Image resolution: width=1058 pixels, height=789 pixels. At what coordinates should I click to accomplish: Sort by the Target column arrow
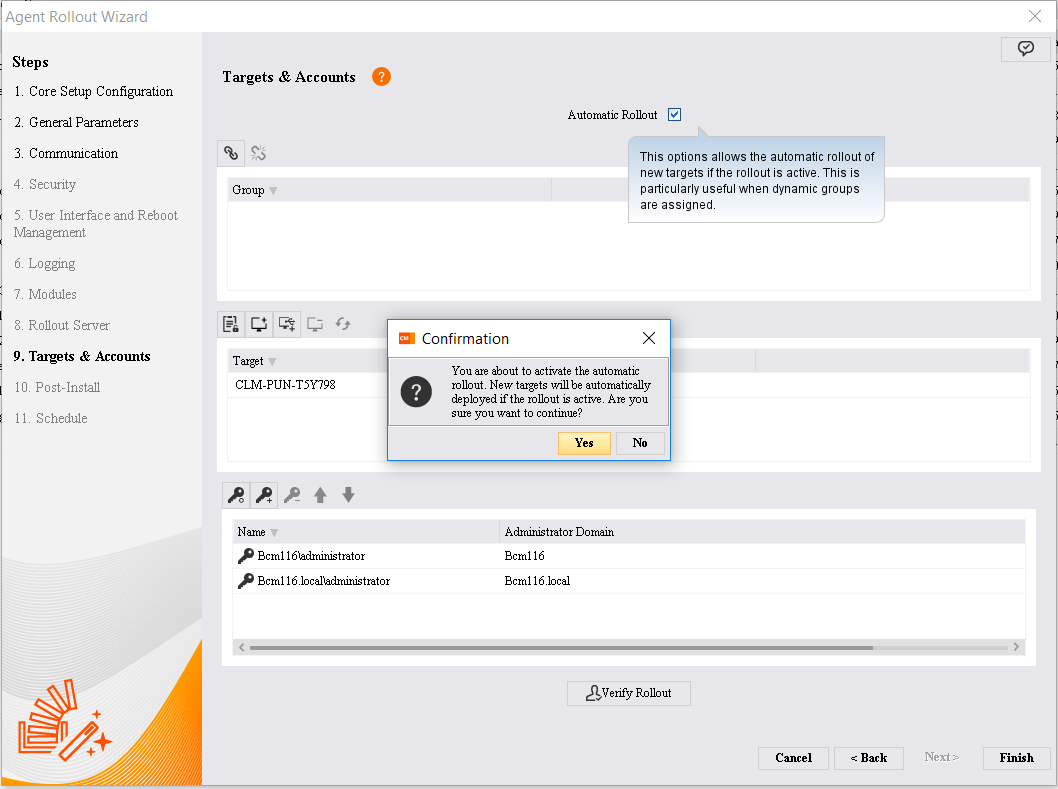point(272,361)
